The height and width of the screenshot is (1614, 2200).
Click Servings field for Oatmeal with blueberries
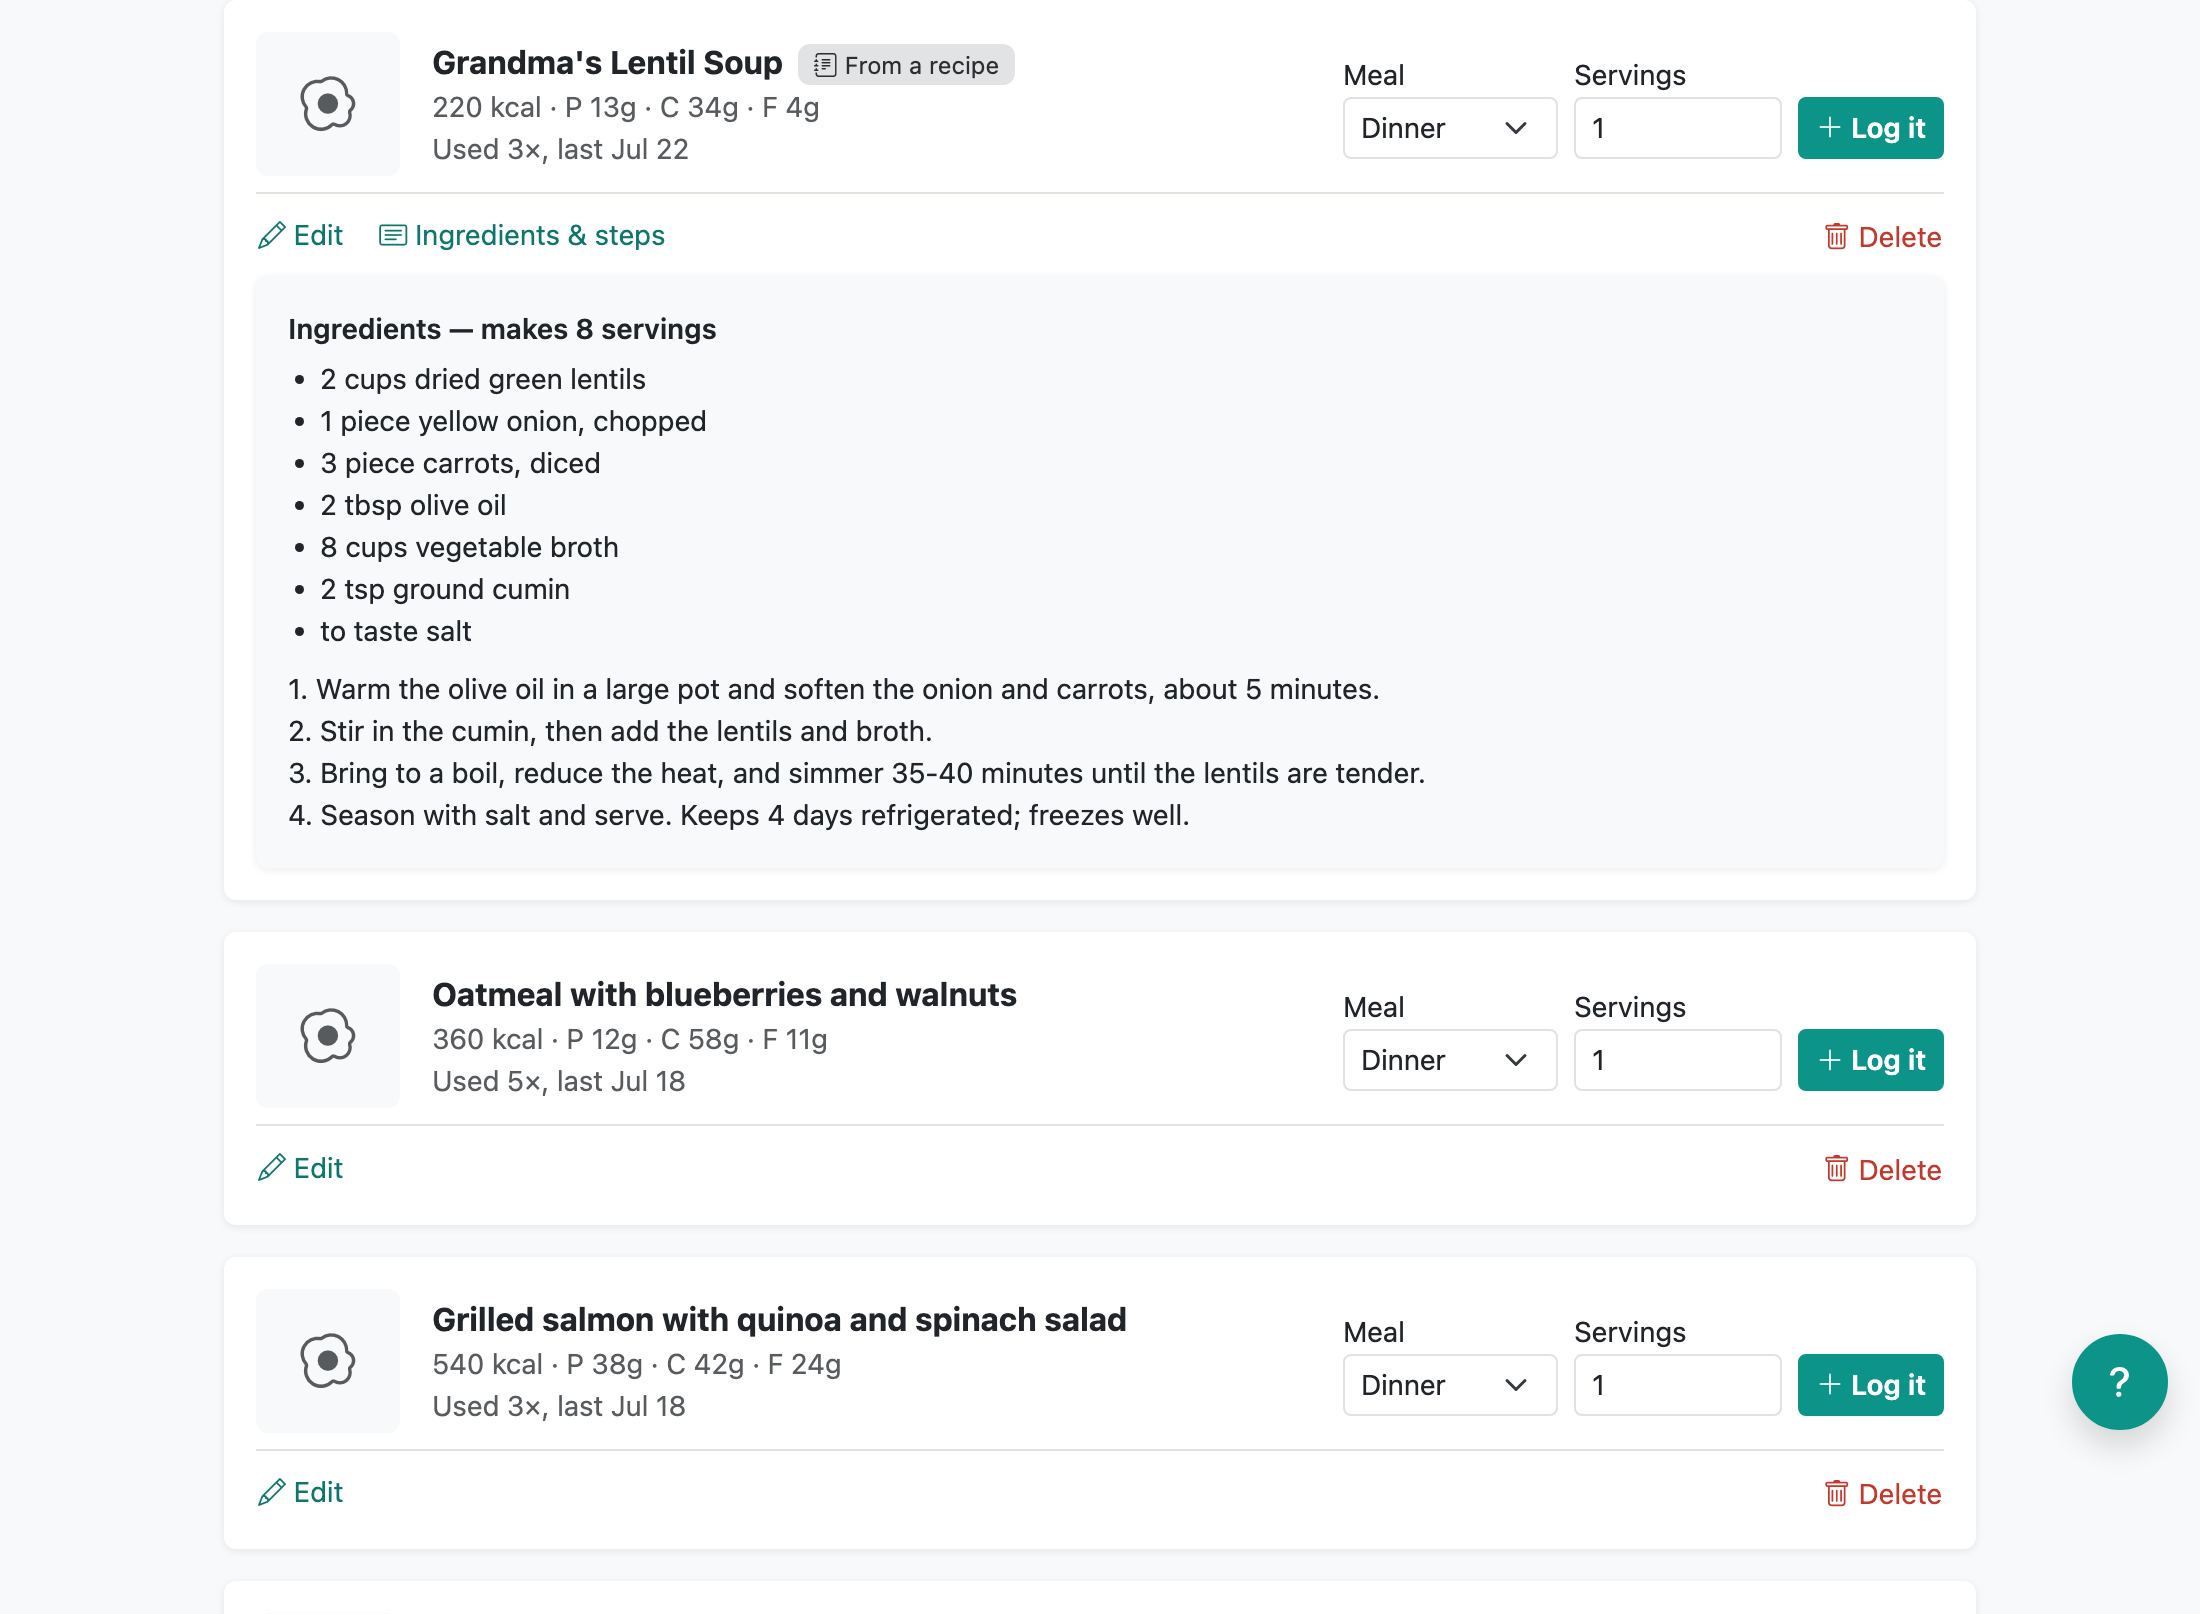(x=1678, y=1060)
